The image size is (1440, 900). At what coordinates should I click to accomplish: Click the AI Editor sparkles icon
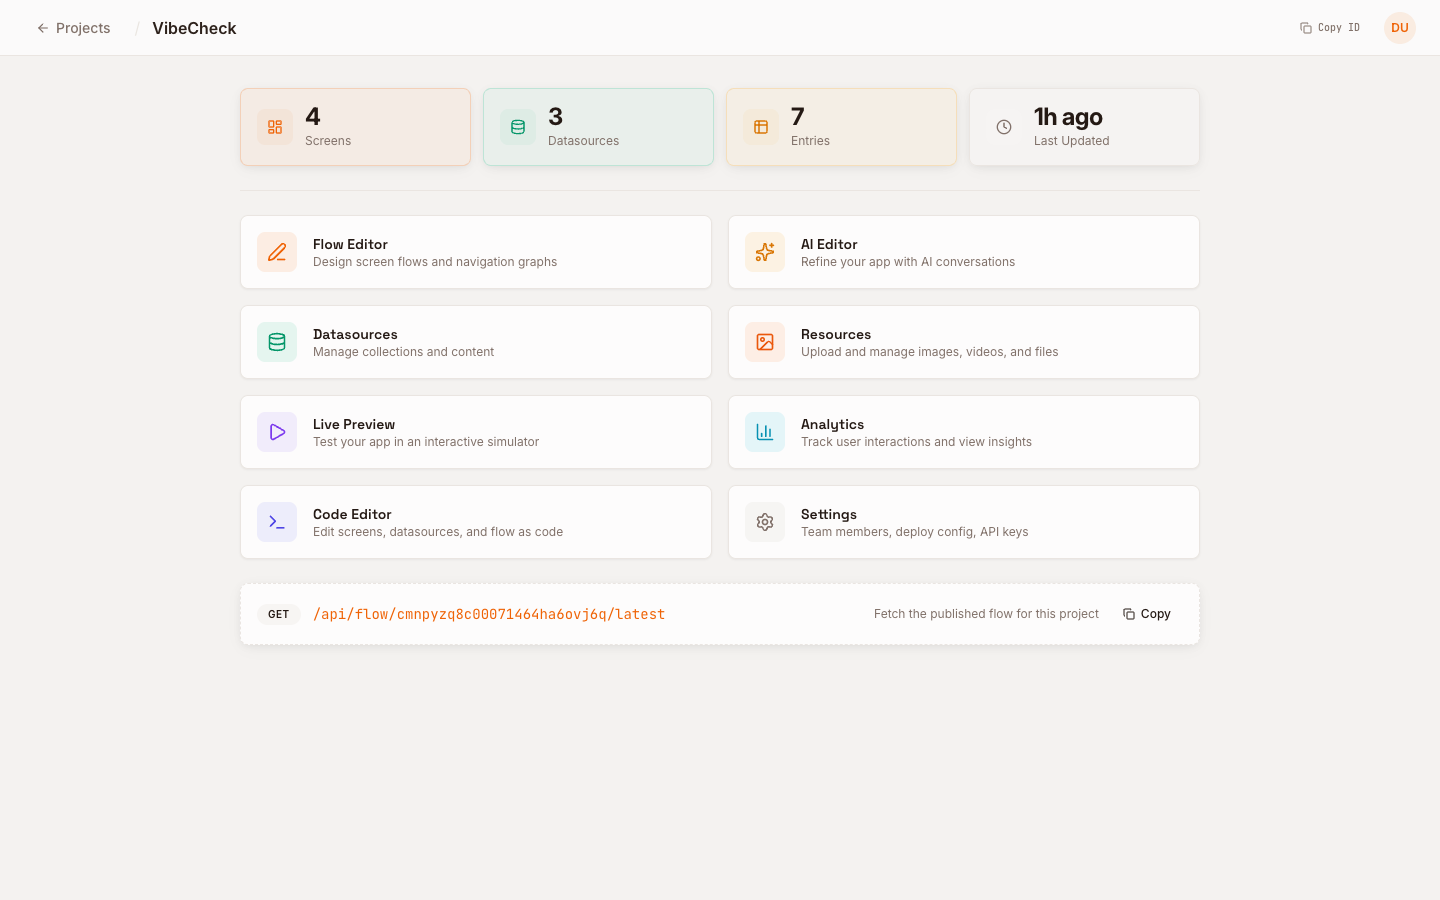[765, 252]
